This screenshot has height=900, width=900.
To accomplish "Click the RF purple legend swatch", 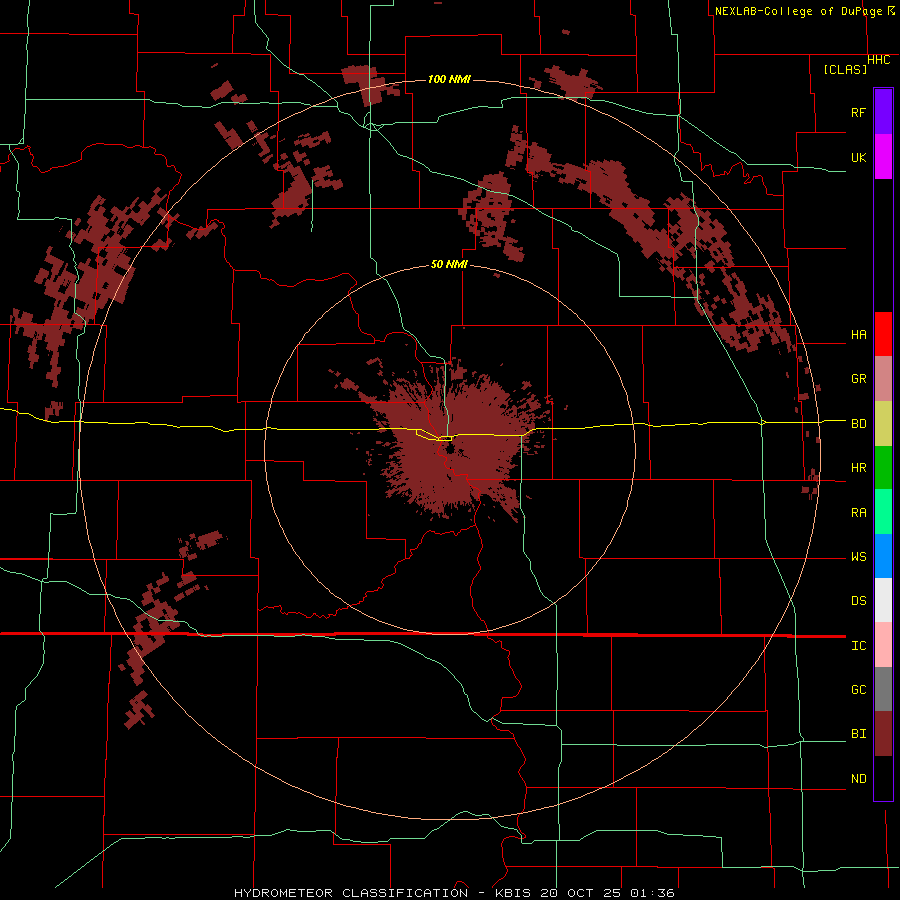I will pyautogui.click(x=883, y=112).
